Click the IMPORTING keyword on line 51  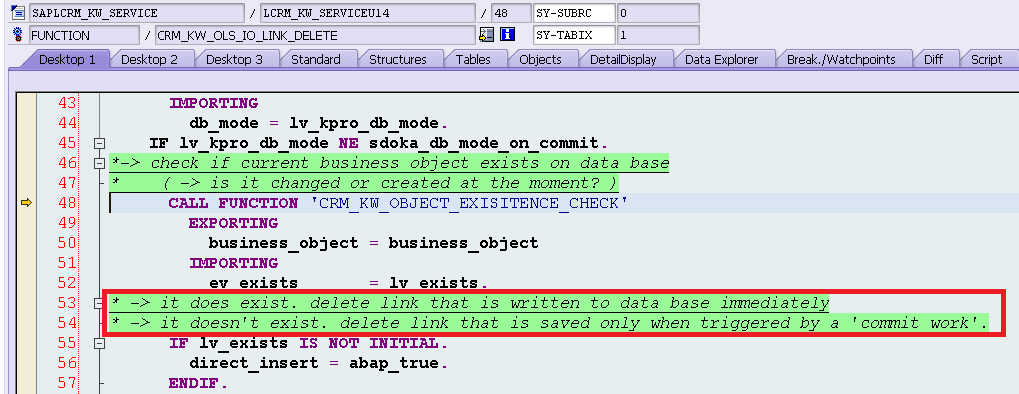coord(233,263)
